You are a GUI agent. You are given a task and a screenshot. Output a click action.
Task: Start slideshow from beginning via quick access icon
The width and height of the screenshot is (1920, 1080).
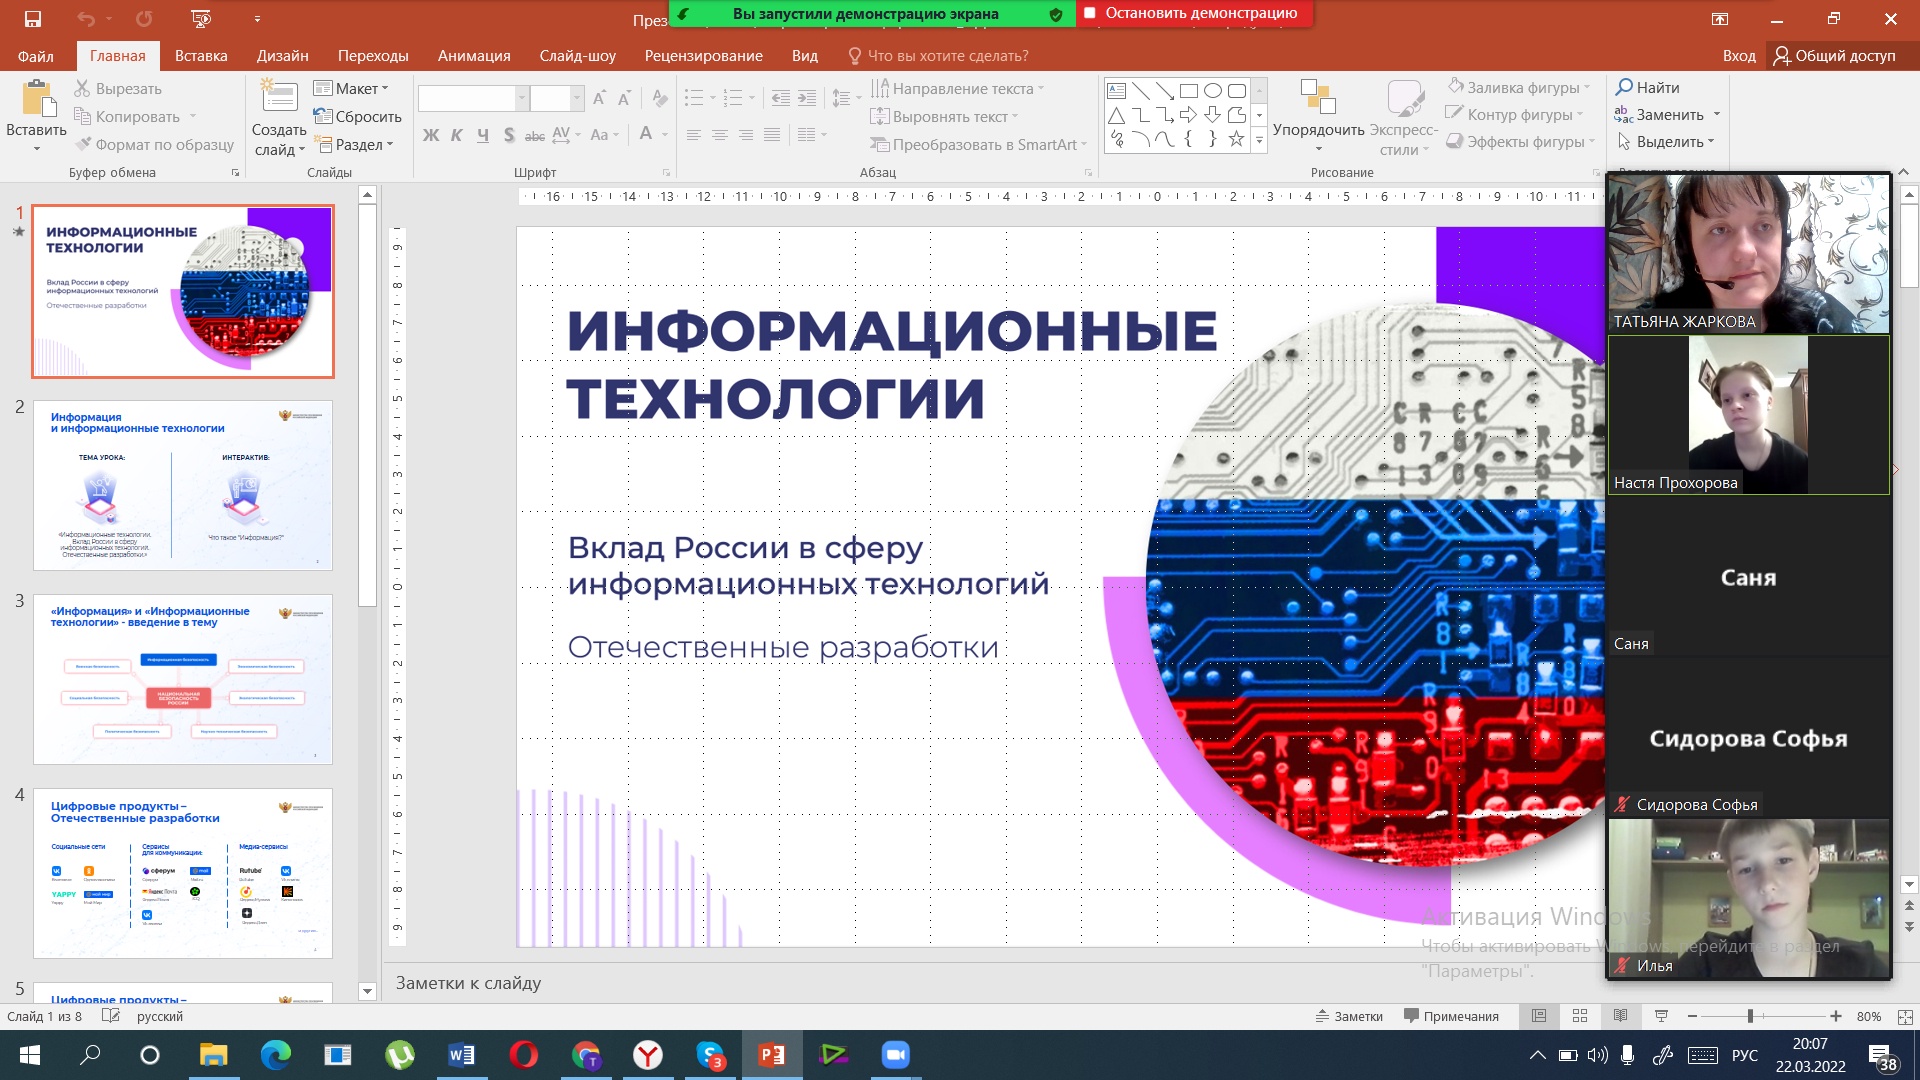pyautogui.click(x=201, y=19)
